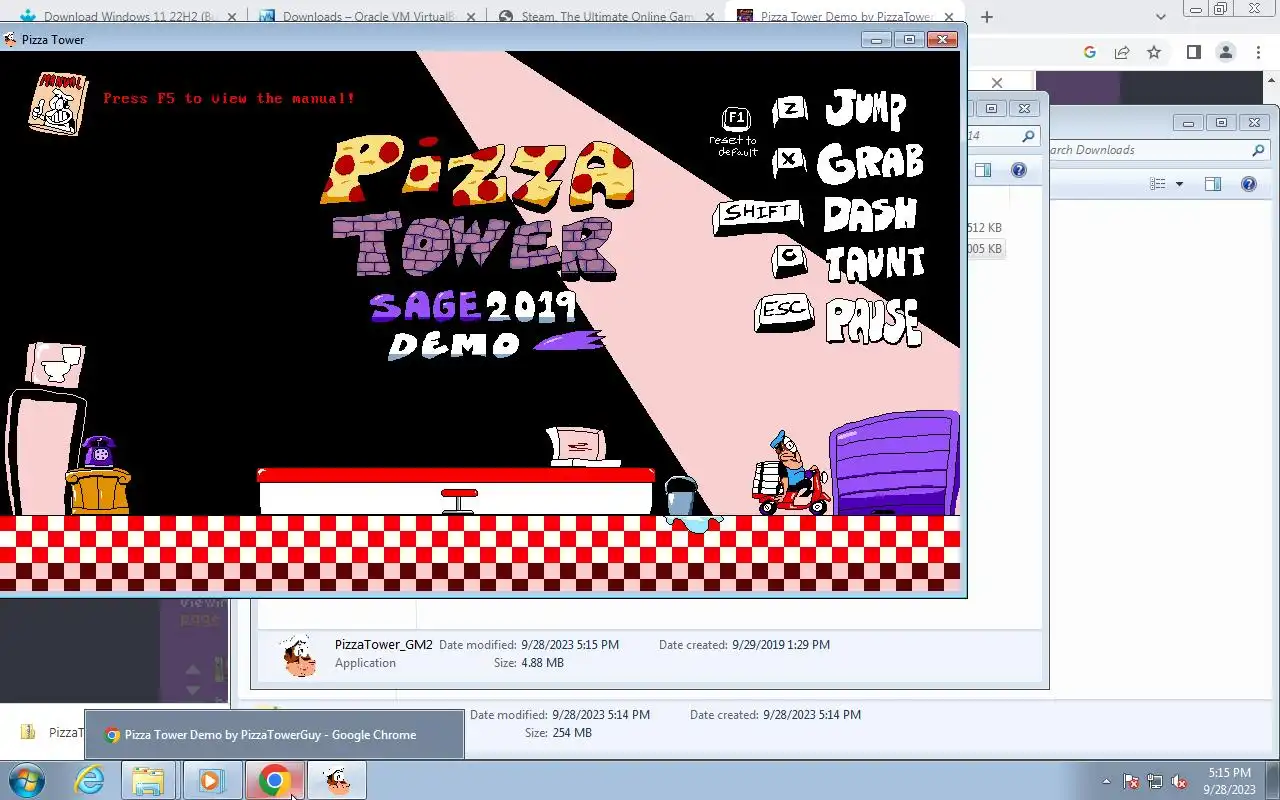The height and width of the screenshot is (800, 1280).
Task: Click the pizza delivery guy on scooter
Action: coord(792,475)
